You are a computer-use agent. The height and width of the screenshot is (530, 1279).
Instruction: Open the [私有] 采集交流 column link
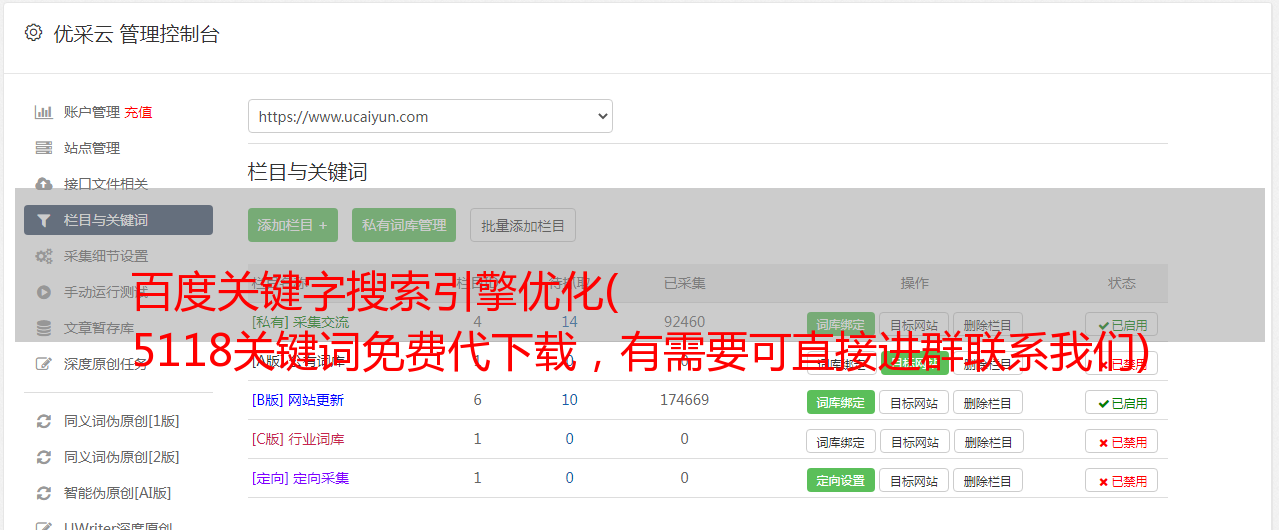(x=301, y=322)
